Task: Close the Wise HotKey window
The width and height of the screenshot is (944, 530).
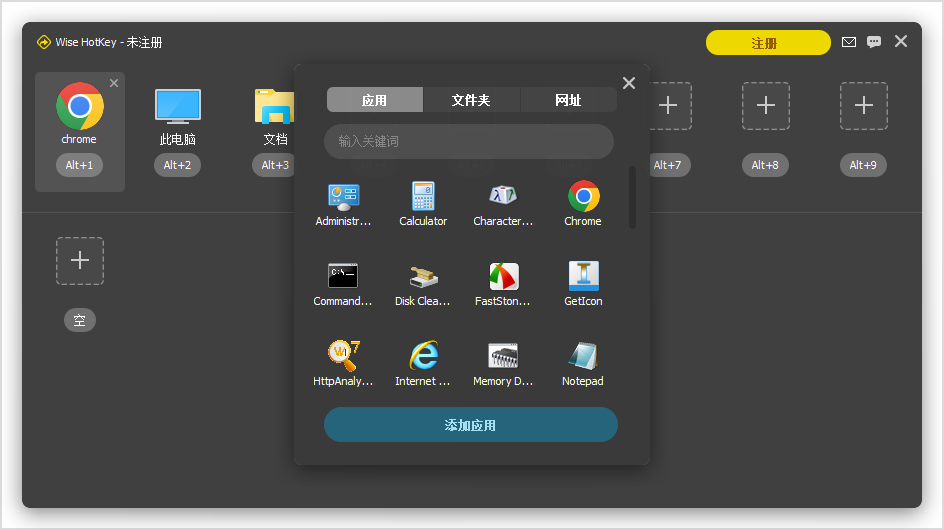Action: tap(901, 41)
